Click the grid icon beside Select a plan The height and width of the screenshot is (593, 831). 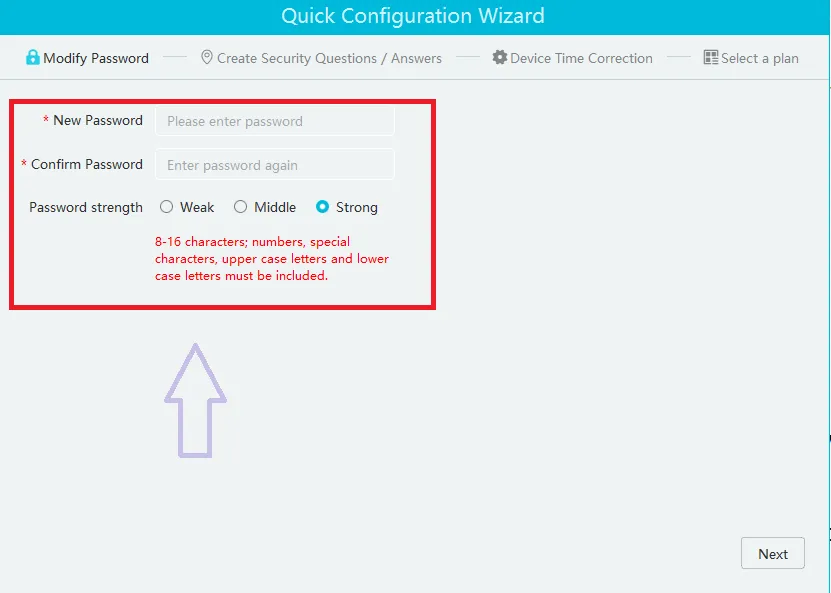pyautogui.click(x=712, y=58)
